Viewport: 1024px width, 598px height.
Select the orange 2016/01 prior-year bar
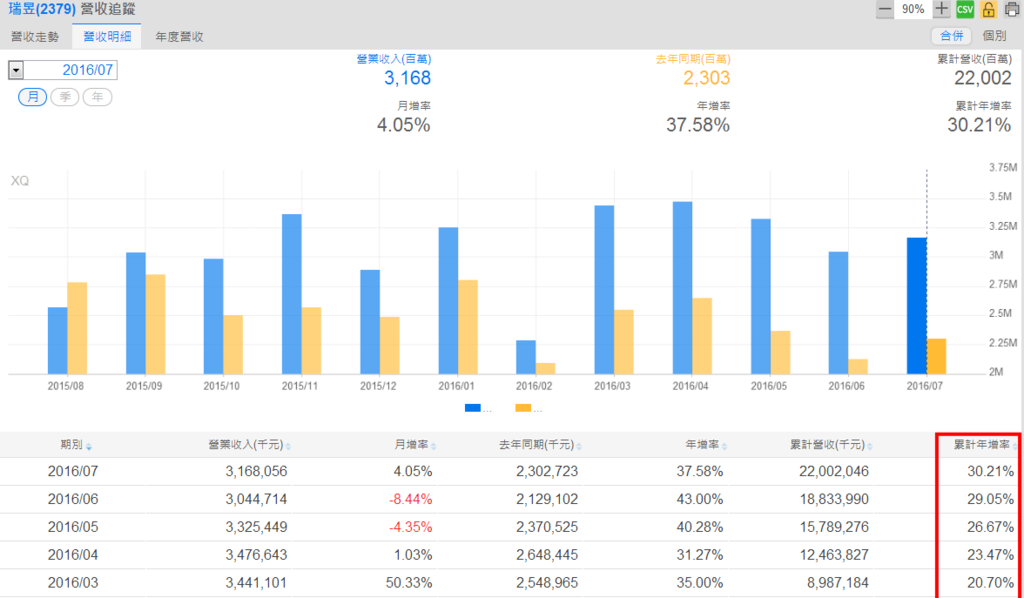click(468, 327)
